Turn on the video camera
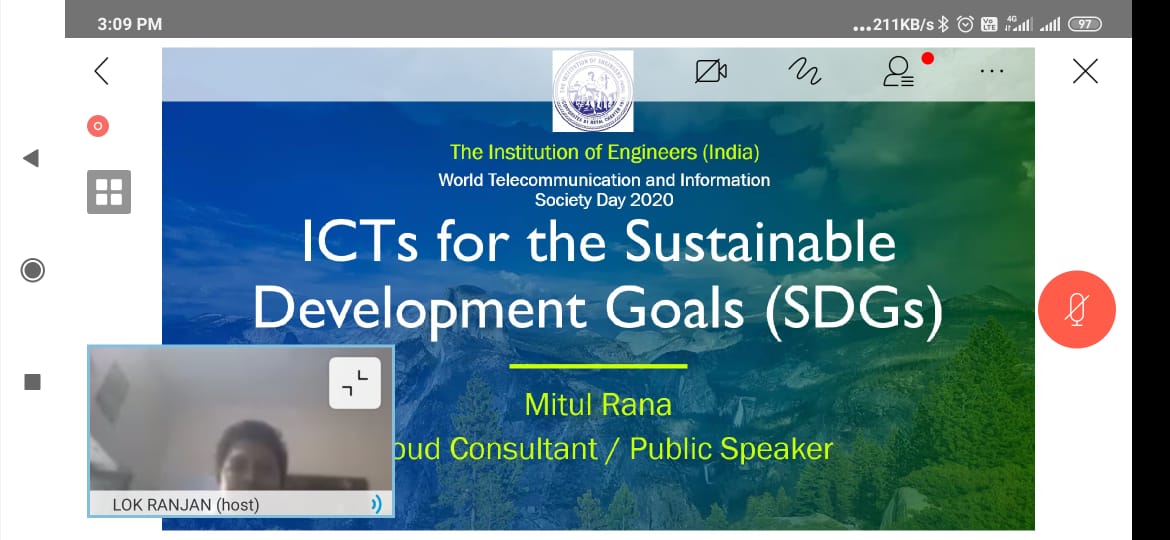The width and height of the screenshot is (1170, 540). (x=711, y=71)
